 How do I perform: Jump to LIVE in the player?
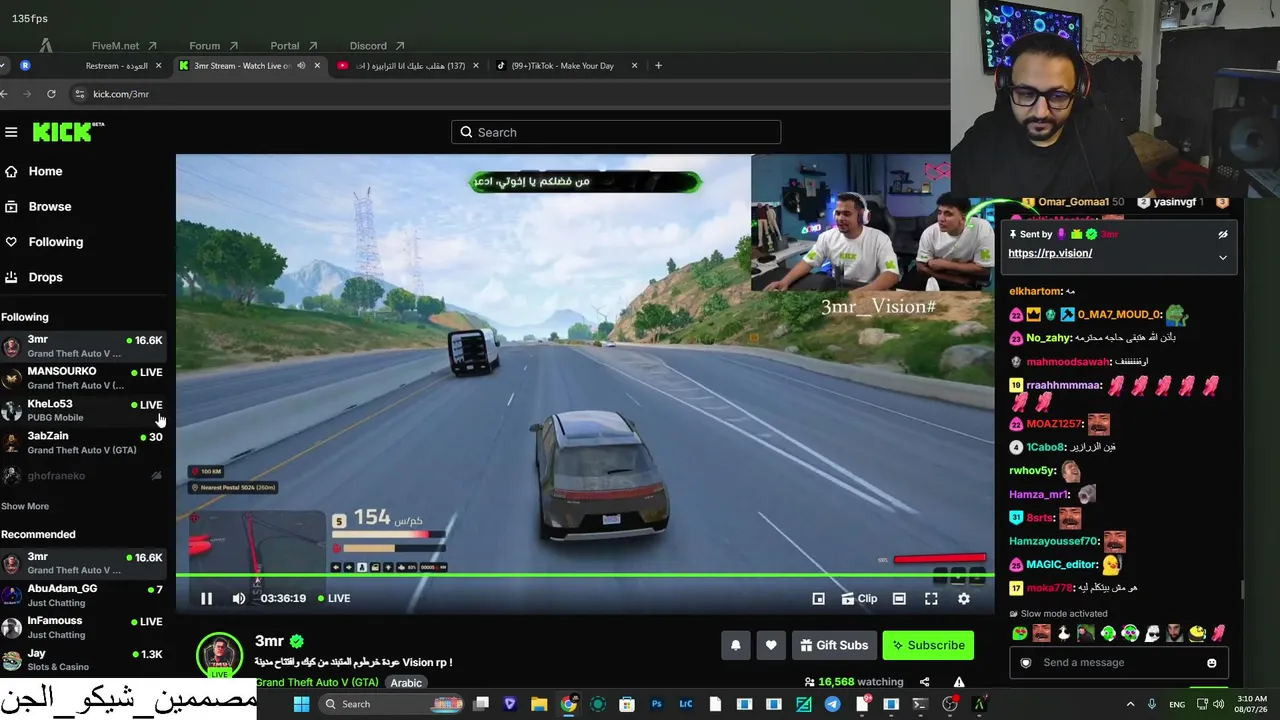click(x=334, y=598)
